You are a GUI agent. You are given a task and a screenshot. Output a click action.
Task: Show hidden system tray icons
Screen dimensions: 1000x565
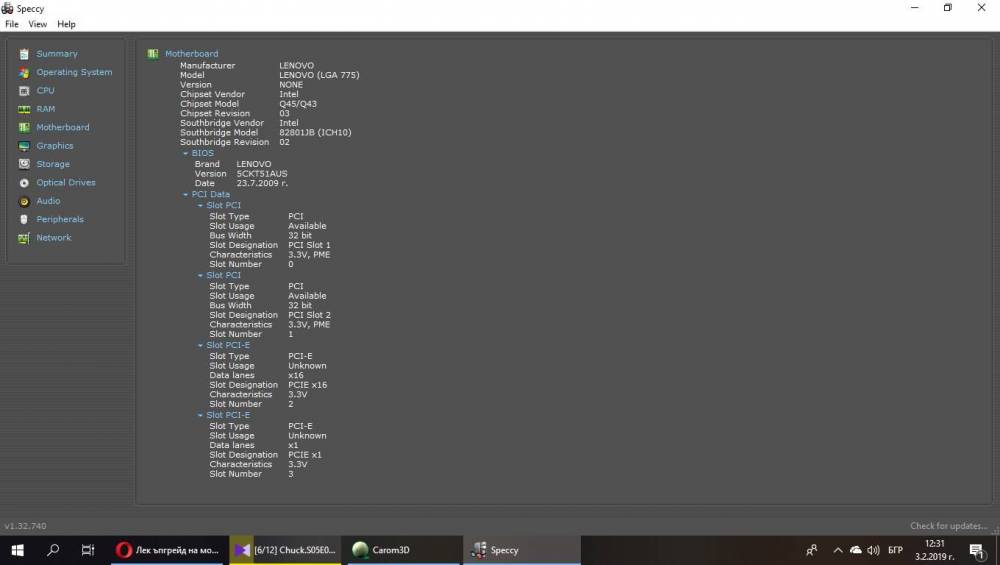tap(838, 550)
